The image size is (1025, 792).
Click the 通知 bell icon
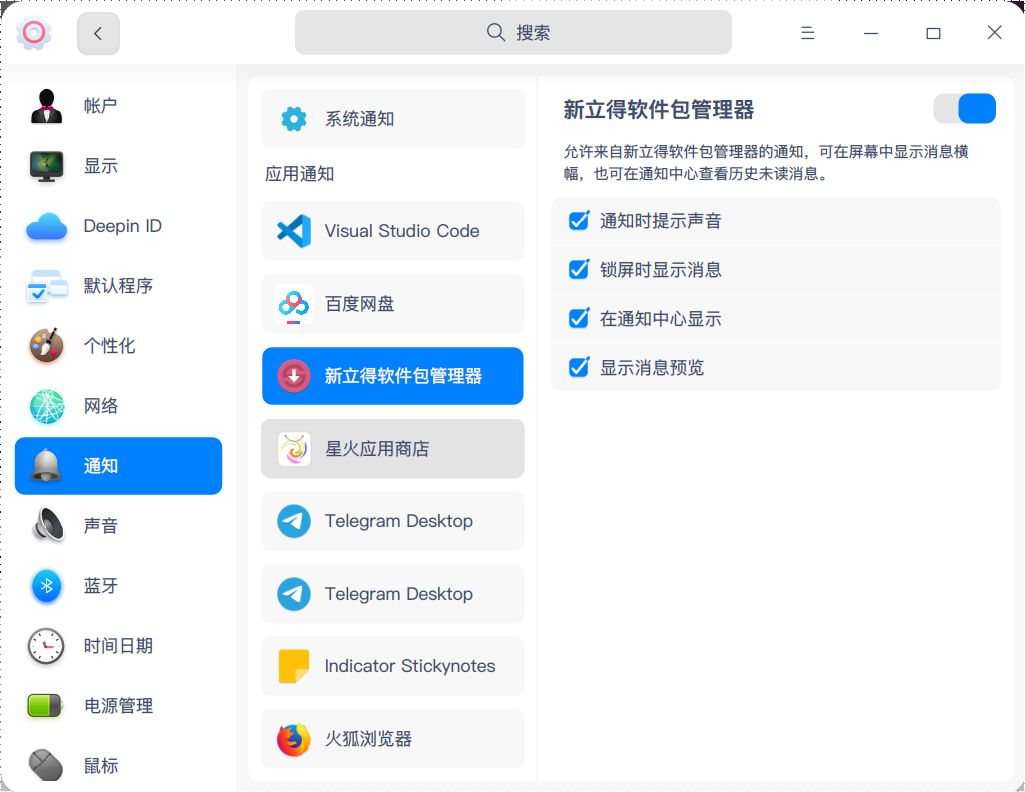(x=46, y=465)
